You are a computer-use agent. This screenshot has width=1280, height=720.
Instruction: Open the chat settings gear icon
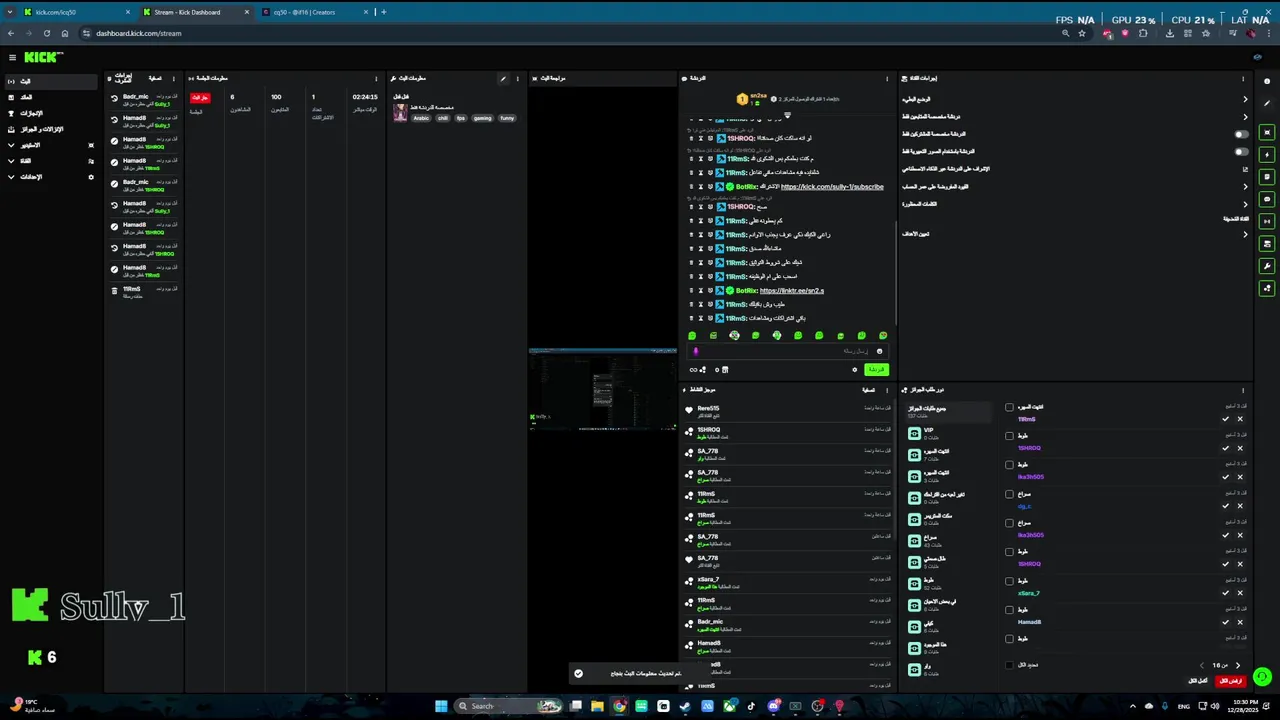click(x=855, y=370)
